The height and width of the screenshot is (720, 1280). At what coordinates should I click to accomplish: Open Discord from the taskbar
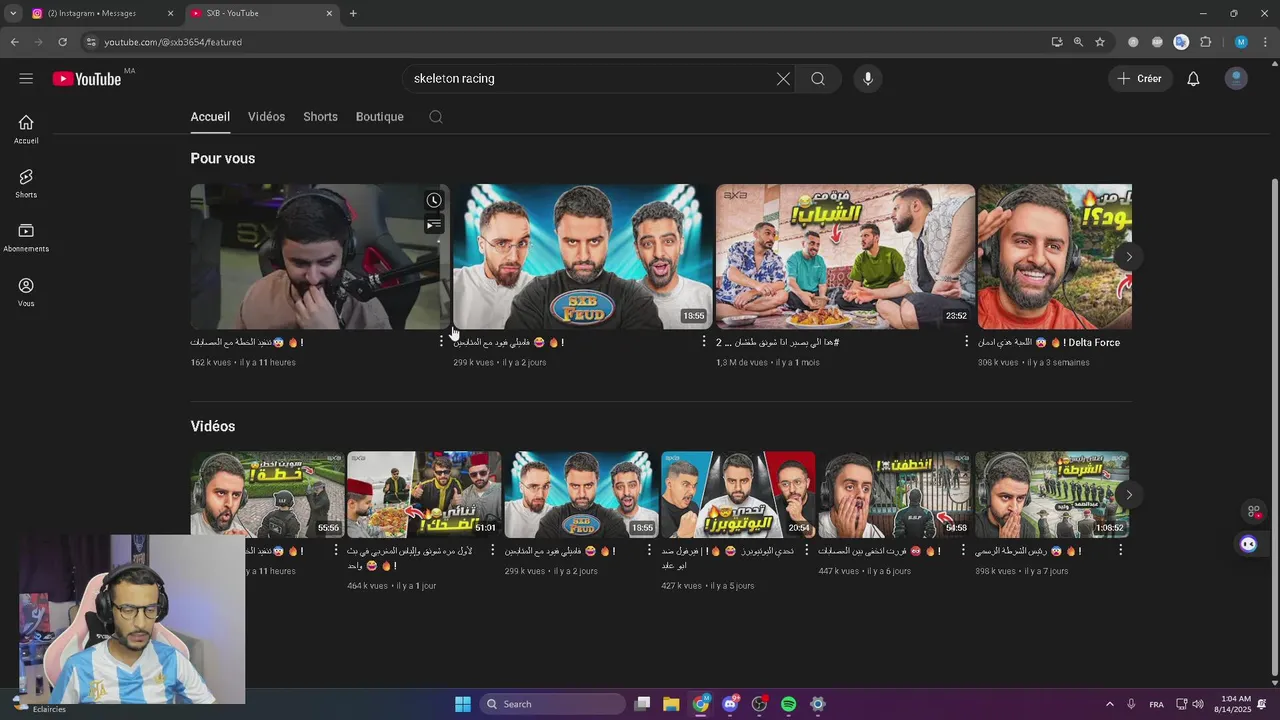730,704
